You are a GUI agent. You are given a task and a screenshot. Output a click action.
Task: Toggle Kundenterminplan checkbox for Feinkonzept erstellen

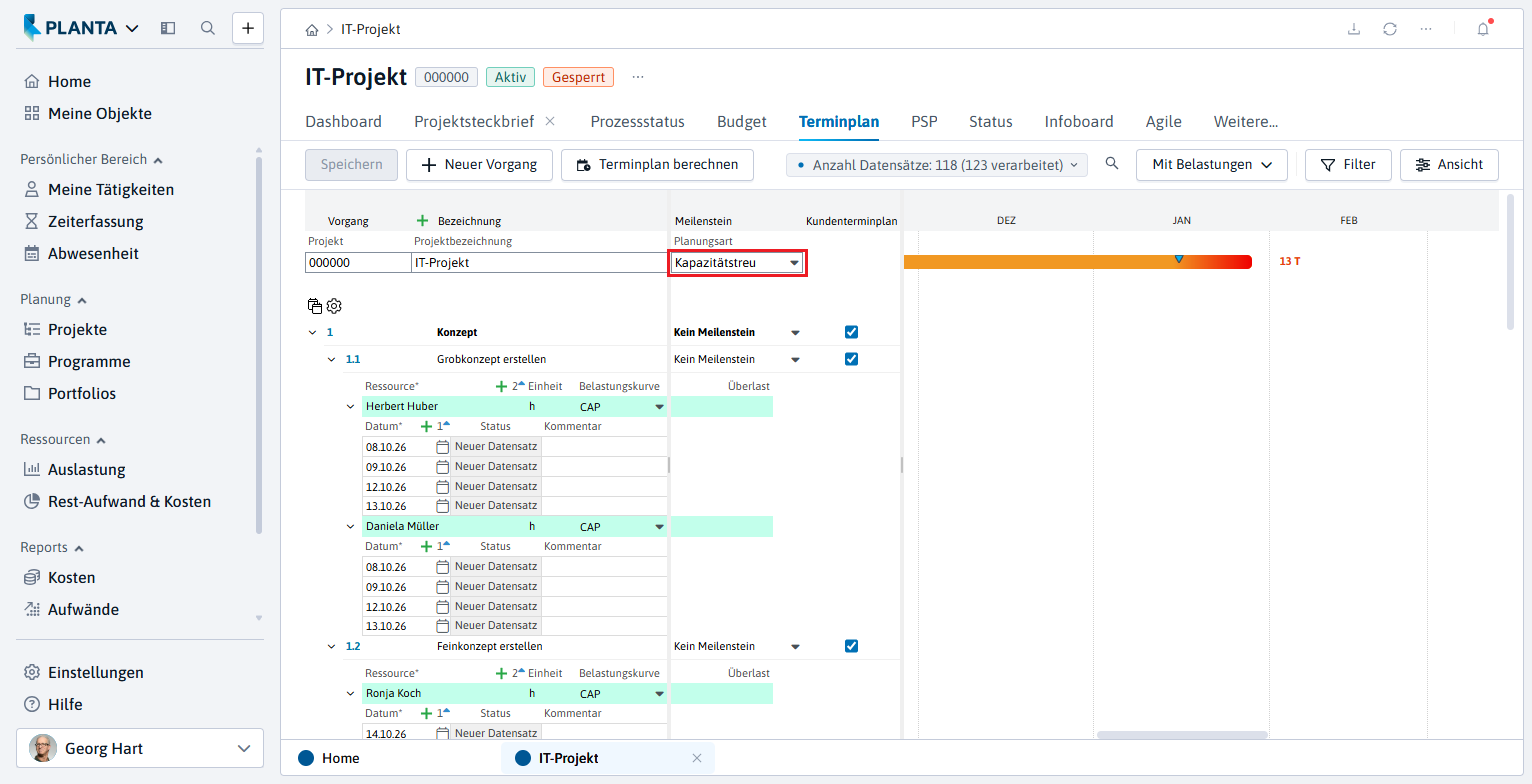(852, 646)
